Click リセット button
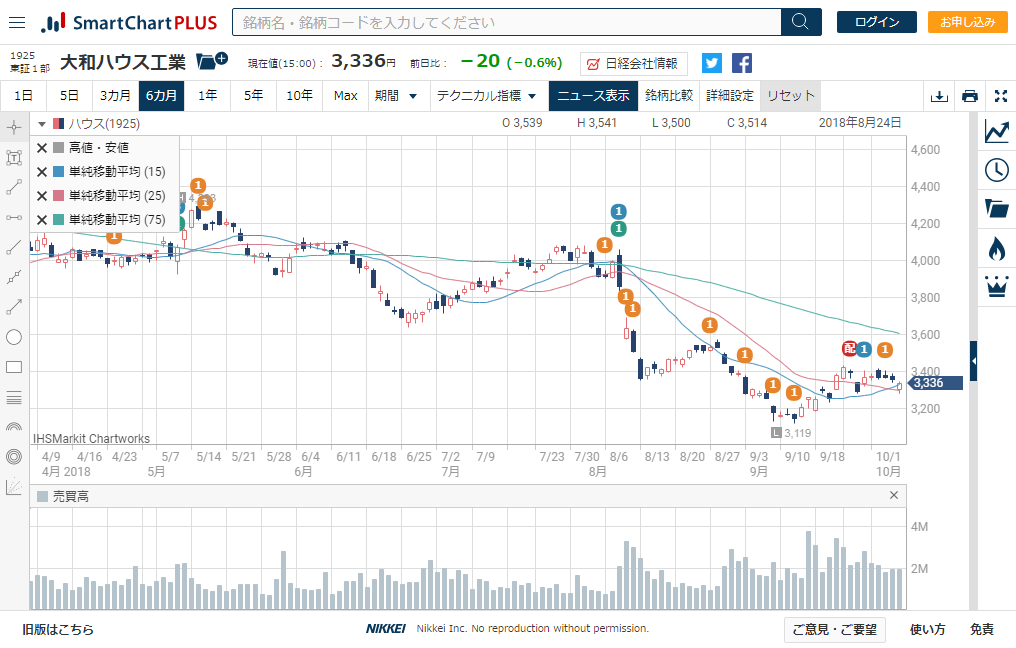The width and height of the screenshot is (1016, 648). pyautogui.click(x=791, y=96)
